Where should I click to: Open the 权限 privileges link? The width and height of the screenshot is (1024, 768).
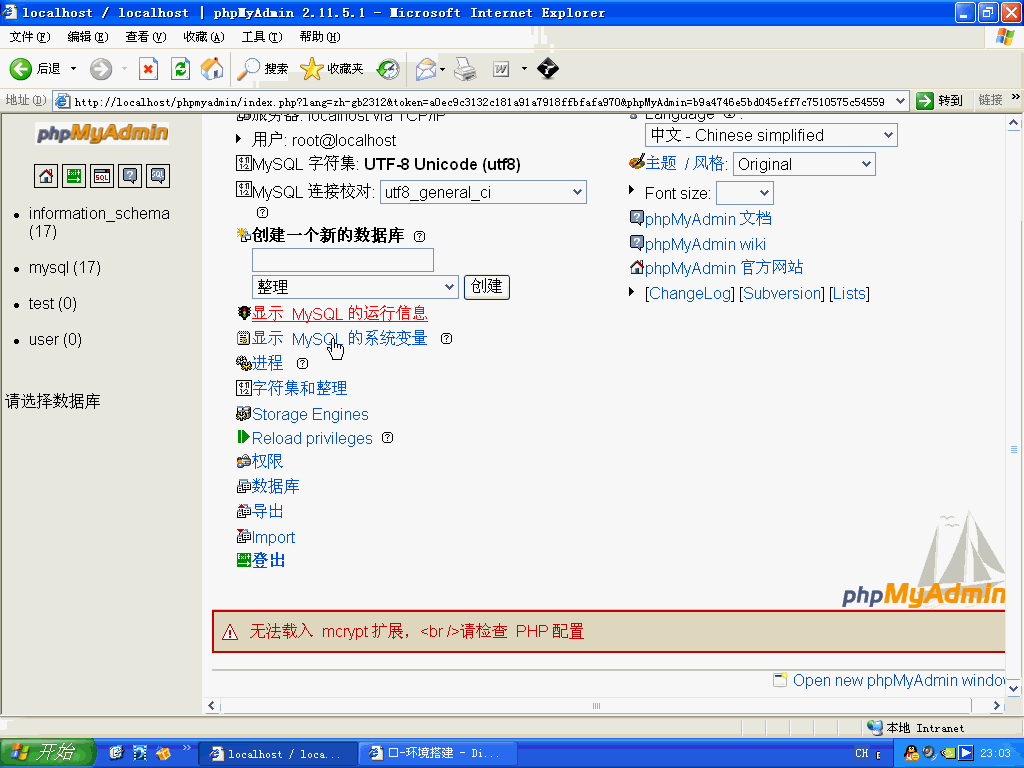(268, 462)
